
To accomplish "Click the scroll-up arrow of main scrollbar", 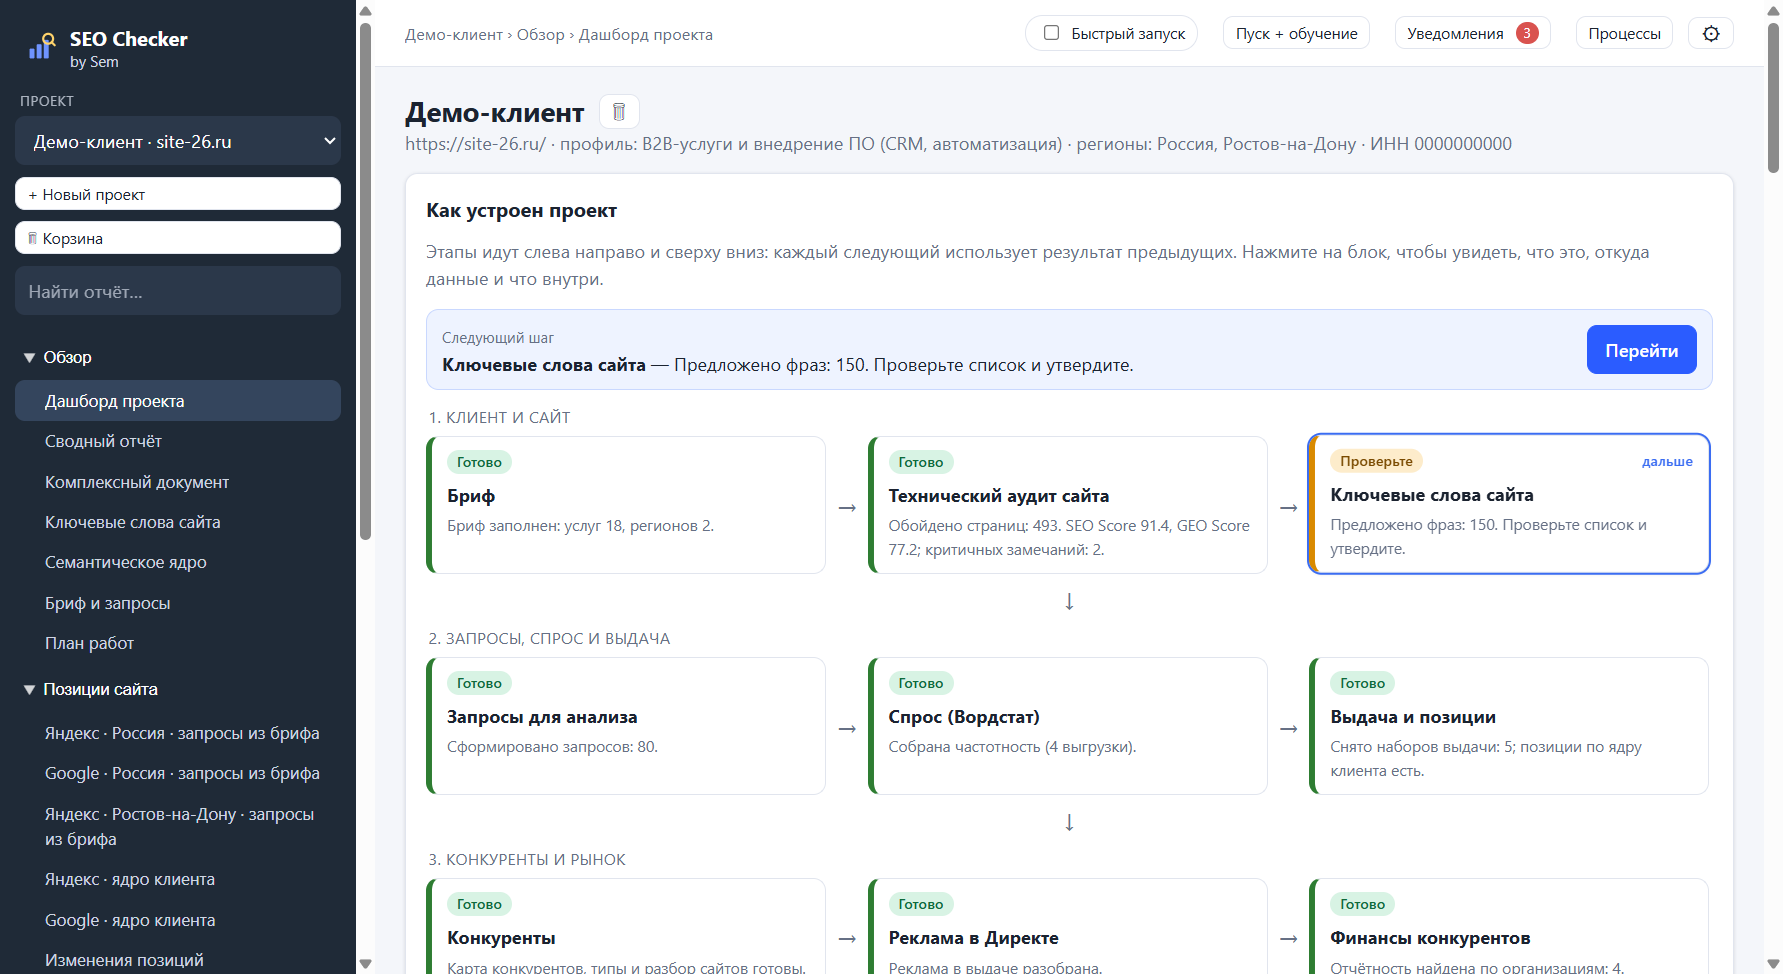I will [1773, 10].
